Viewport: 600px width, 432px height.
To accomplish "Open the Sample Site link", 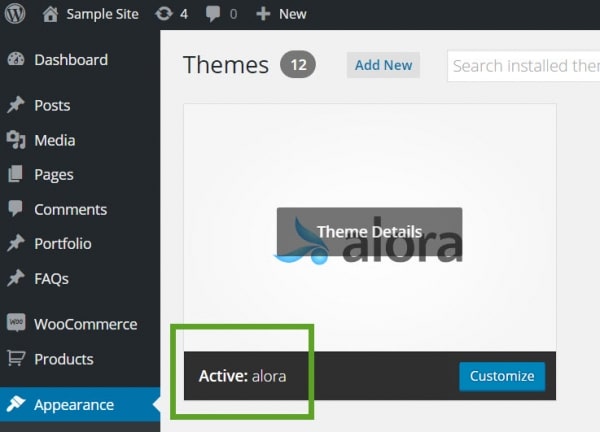I will click(x=103, y=14).
